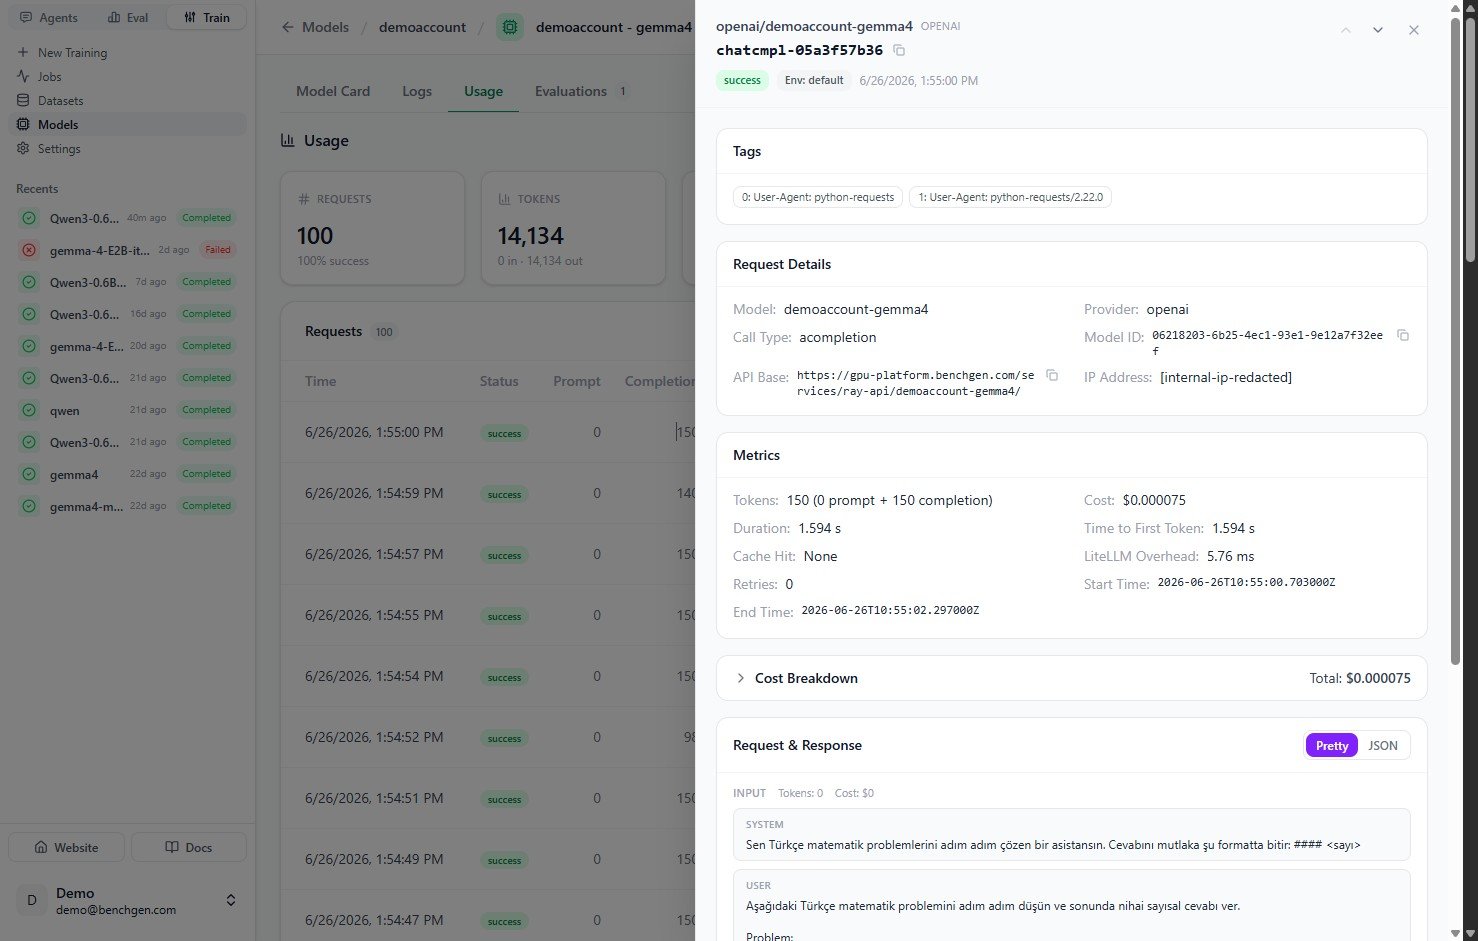Copy the Model ID value
Screen dimensions: 1478x941
(x=1403, y=335)
